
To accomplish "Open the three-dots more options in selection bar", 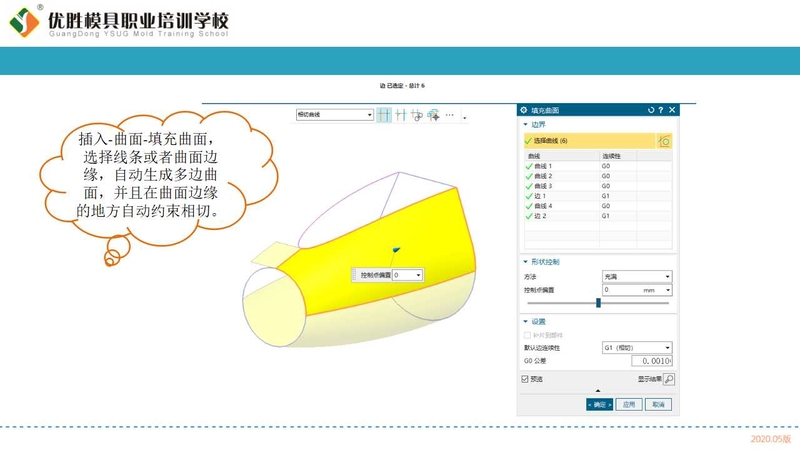I will (449, 115).
